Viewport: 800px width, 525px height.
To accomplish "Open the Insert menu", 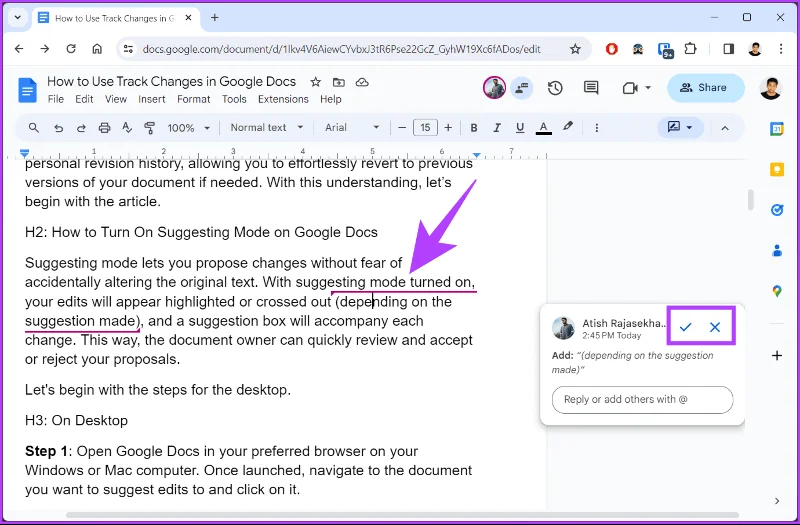I will pos(152,99).
